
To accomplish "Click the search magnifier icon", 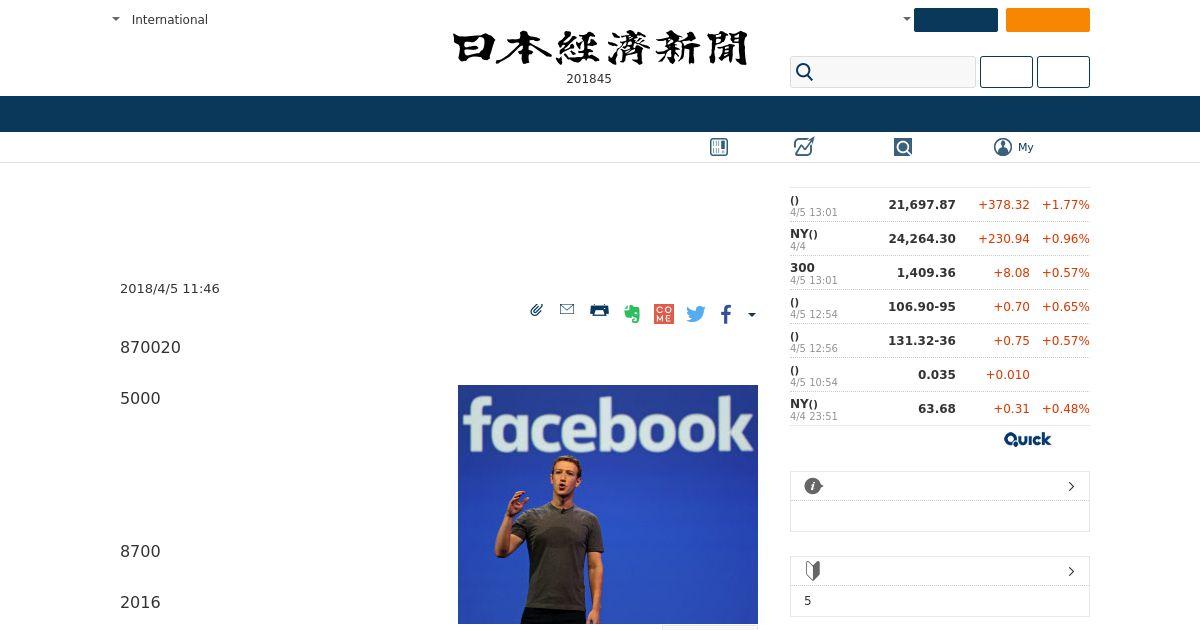I will pos(805,72).
